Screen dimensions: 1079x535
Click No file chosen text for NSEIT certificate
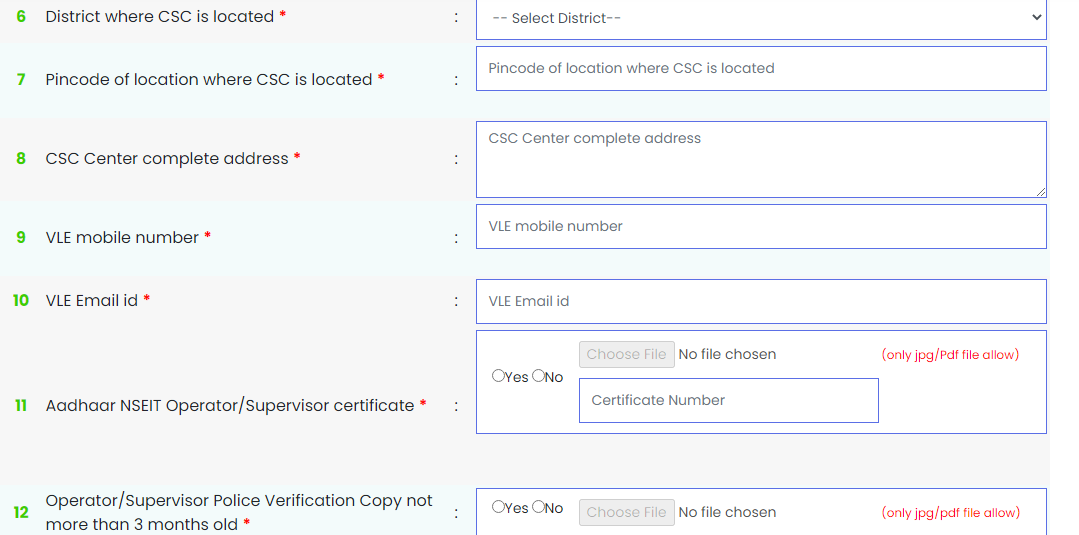(727, 355)
